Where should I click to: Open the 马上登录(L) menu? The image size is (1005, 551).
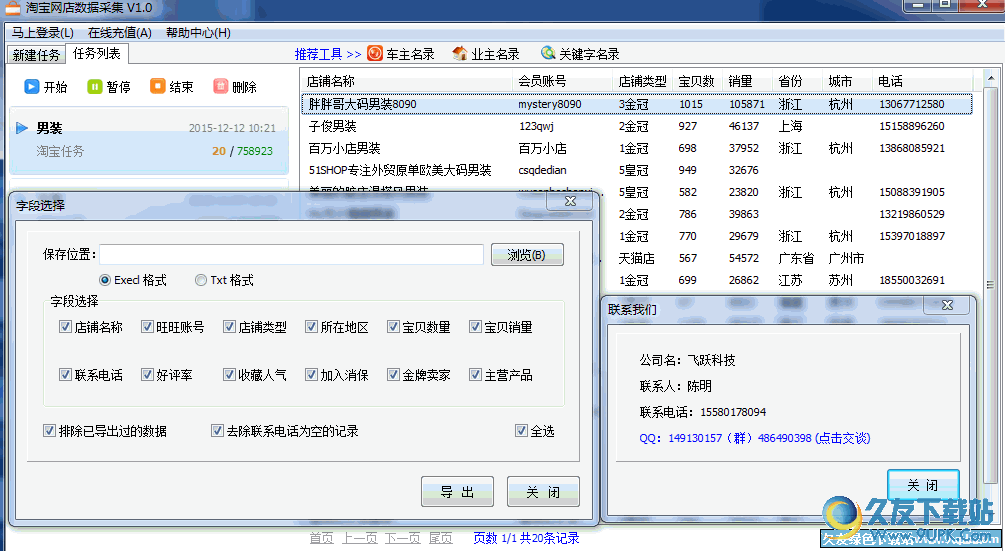(x=43, y=33)
